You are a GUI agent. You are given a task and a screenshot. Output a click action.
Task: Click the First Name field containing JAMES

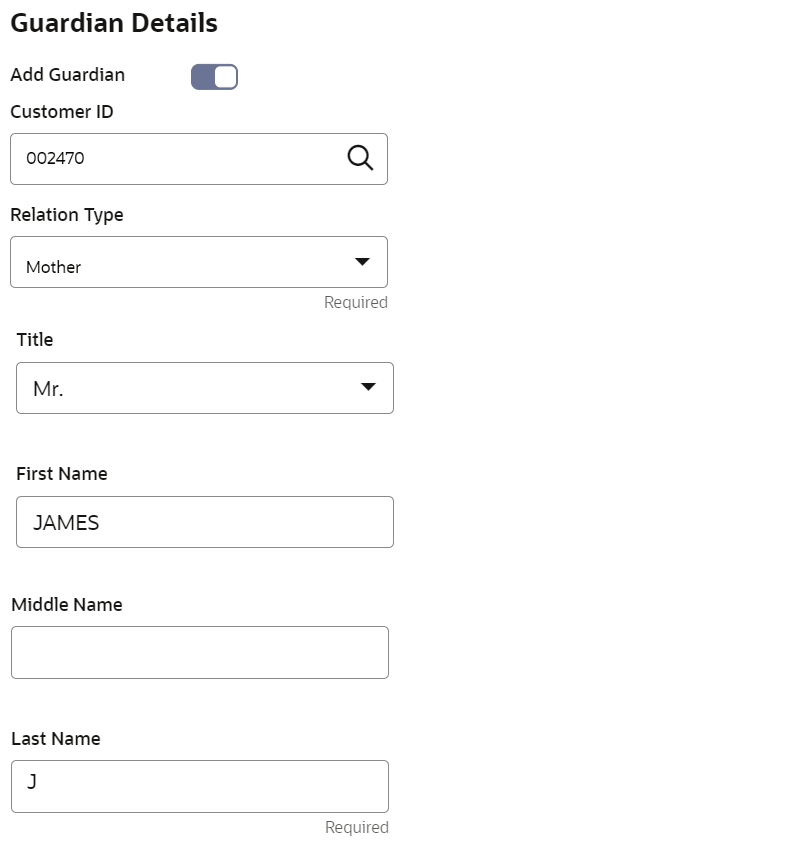[205, 522]
